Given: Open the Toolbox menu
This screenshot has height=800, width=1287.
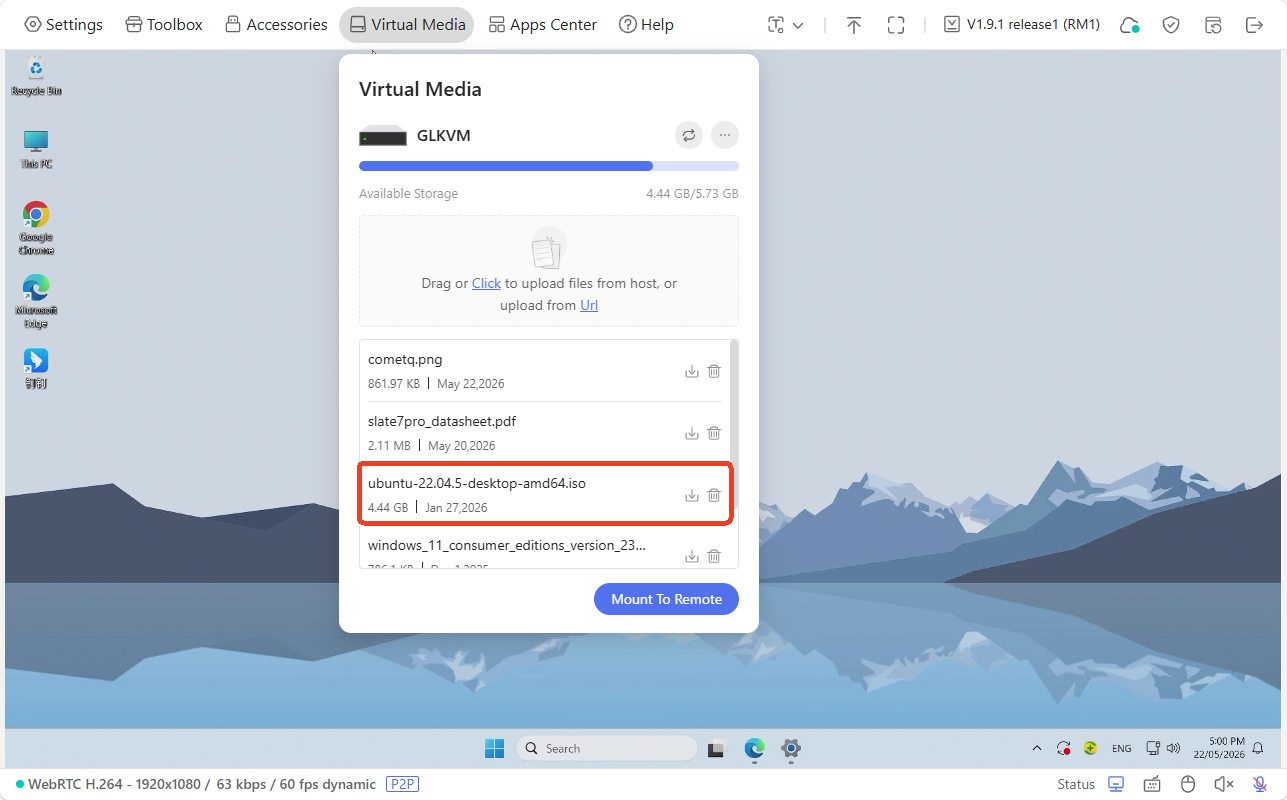Looking at the screenshot, I should point(164,25).
